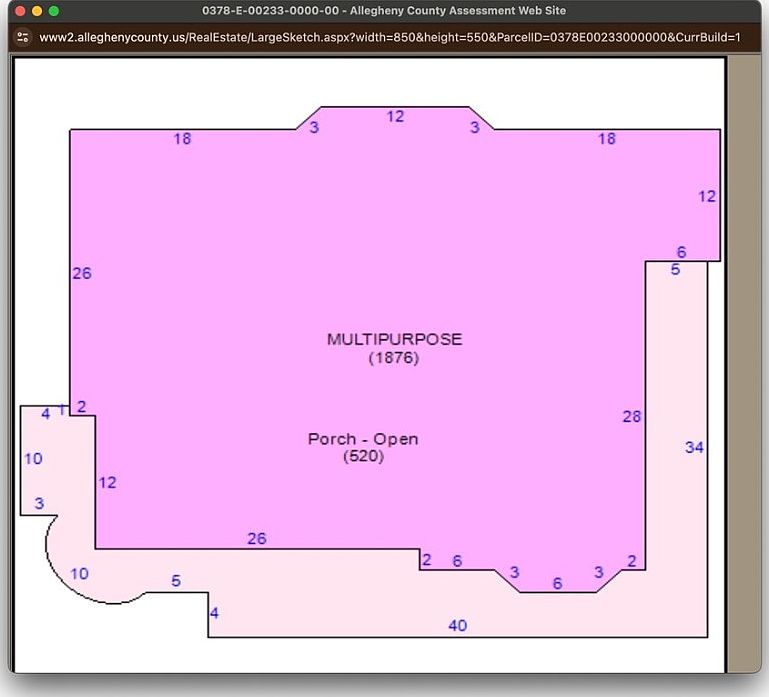Click the 40 dimension label
This screenshot has width=769, height=697.
pyautogui.click(x=457, y=626)
